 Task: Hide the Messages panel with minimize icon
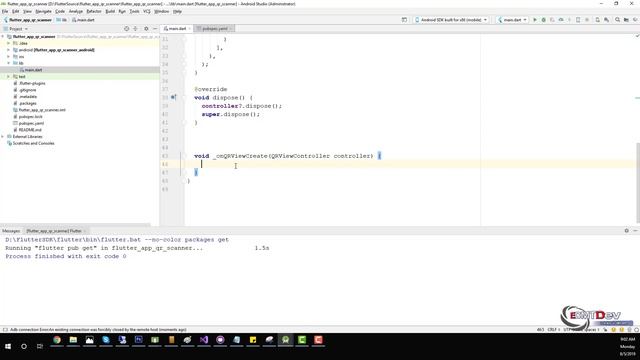(x=636, y=231)
